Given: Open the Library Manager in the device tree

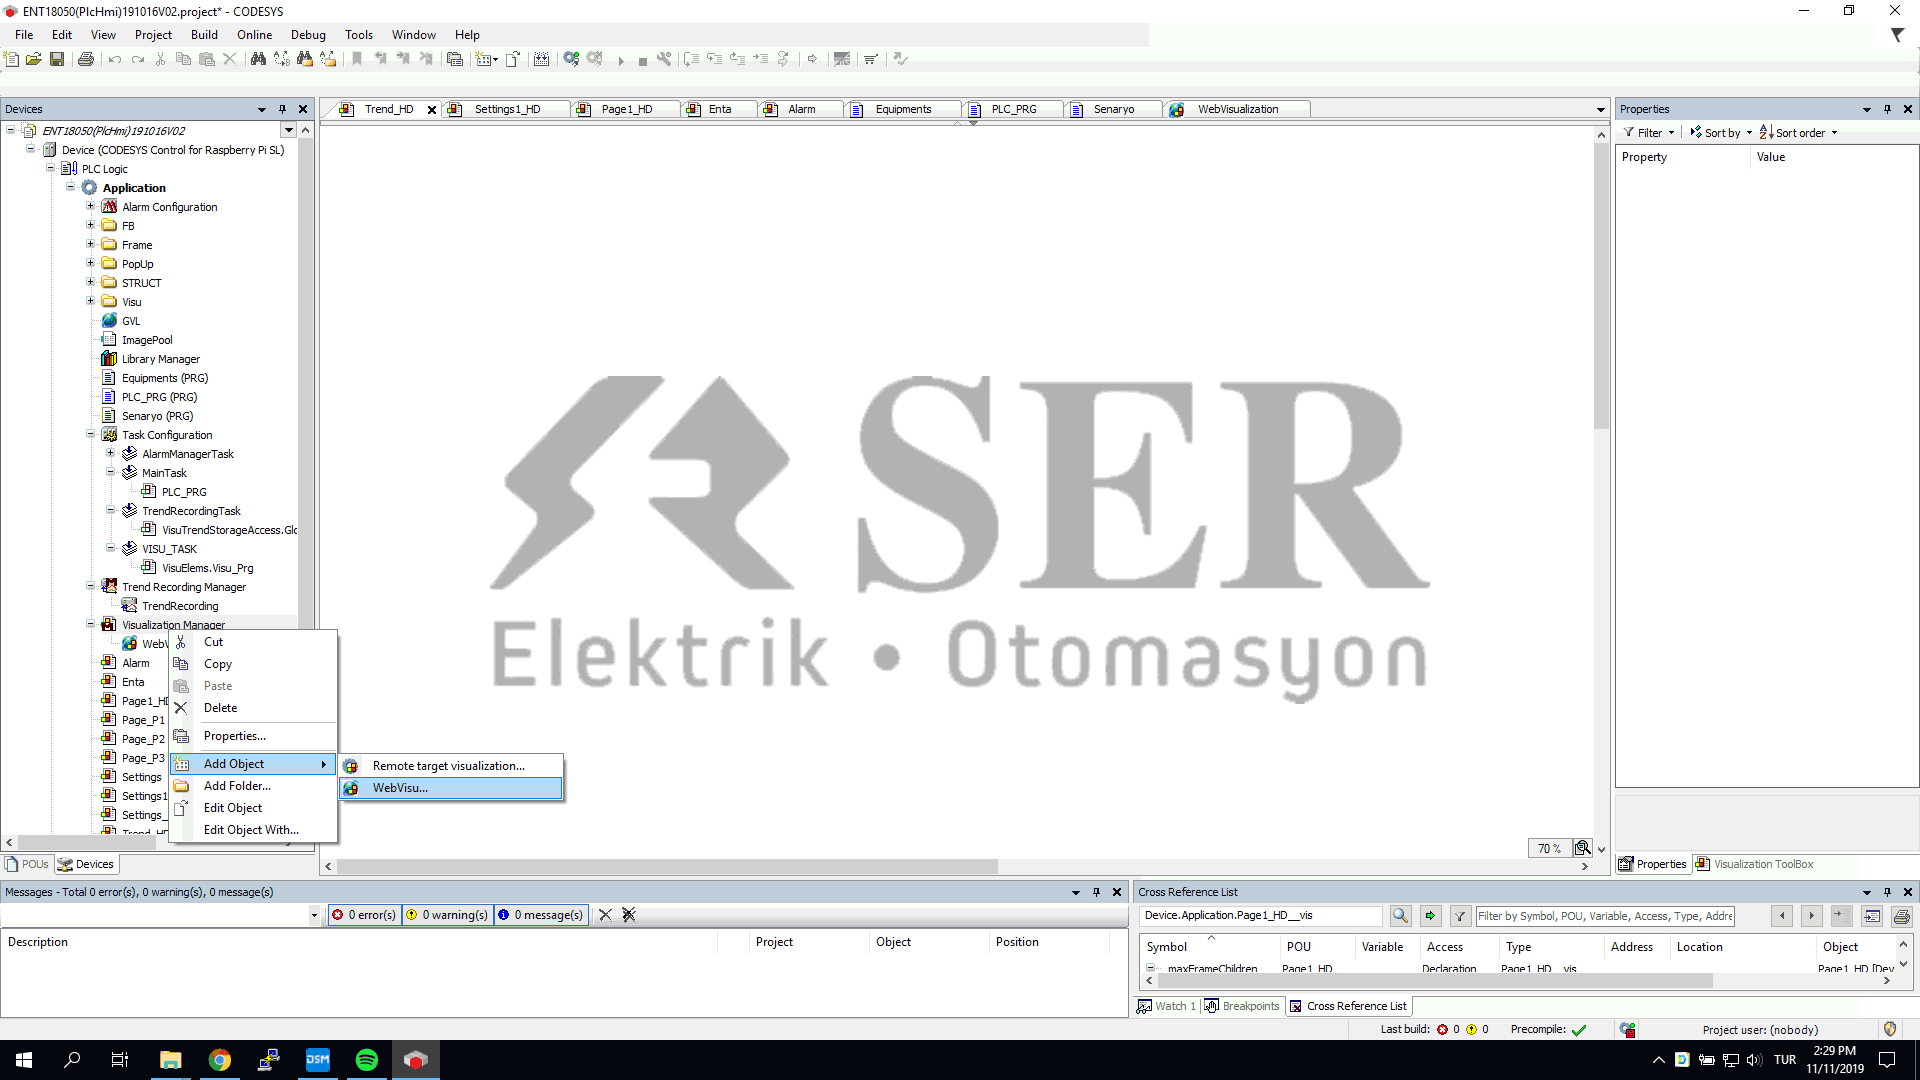Looking at the screenshot, I should click(x=160, y=358).
